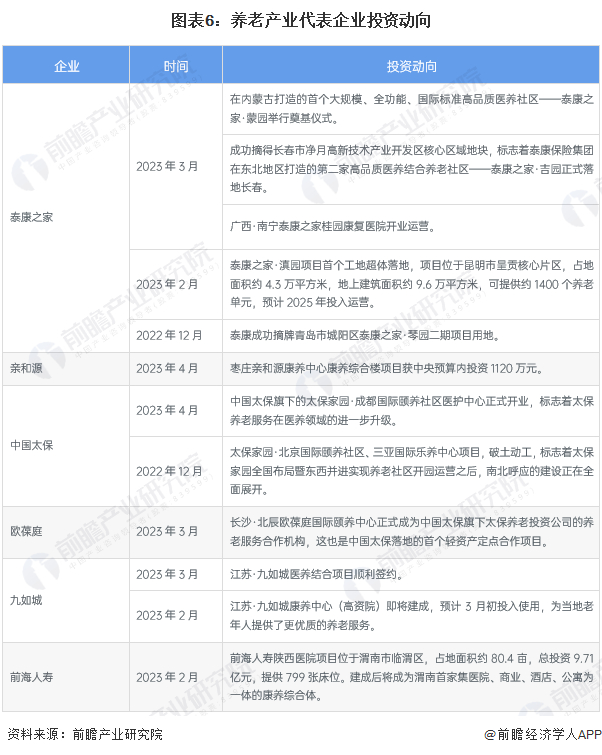Screen dimensions: 602x755
Task: Click the 泰康之家·蒙园举行奠基仪式 investment entry
Action: (x=411, y=109)
